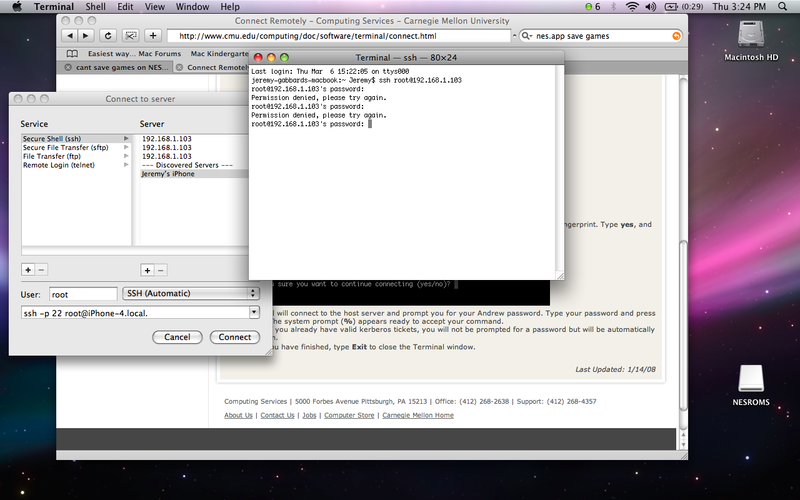Open the NESROMS desktop volume
Image resolution: width=800 pixels, height=500 pixels.
point(751,385)
